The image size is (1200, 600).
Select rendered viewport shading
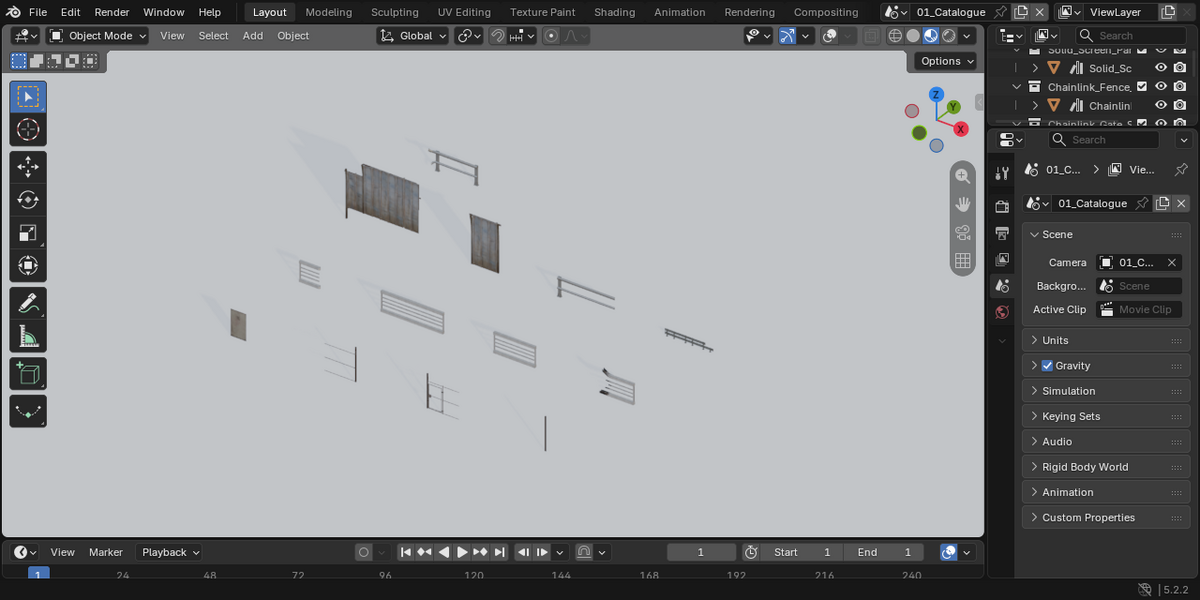point(949,35)
